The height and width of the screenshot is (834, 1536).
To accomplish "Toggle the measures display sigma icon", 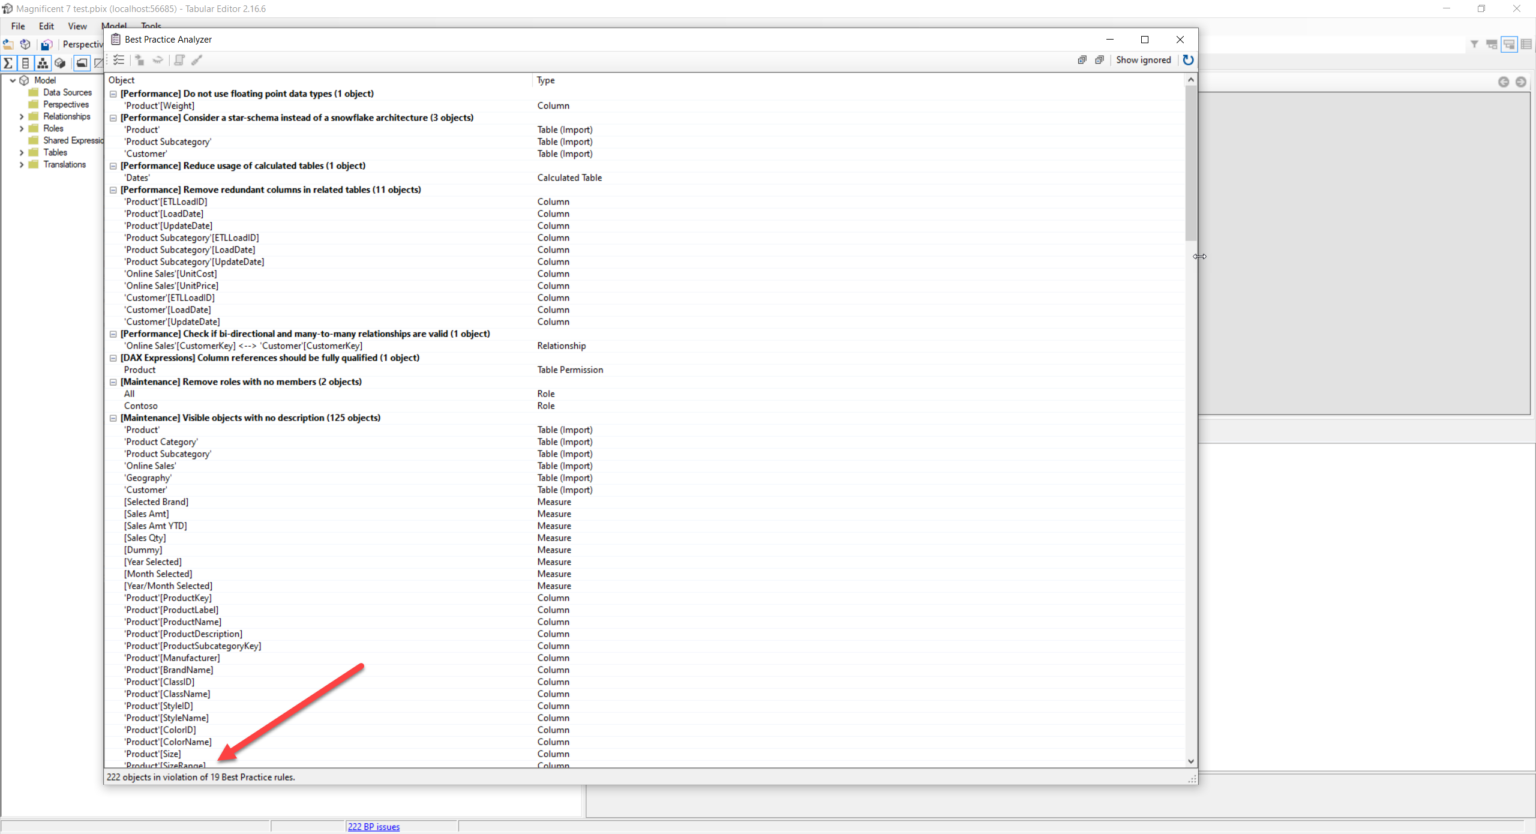I will [x=8, y=63].
